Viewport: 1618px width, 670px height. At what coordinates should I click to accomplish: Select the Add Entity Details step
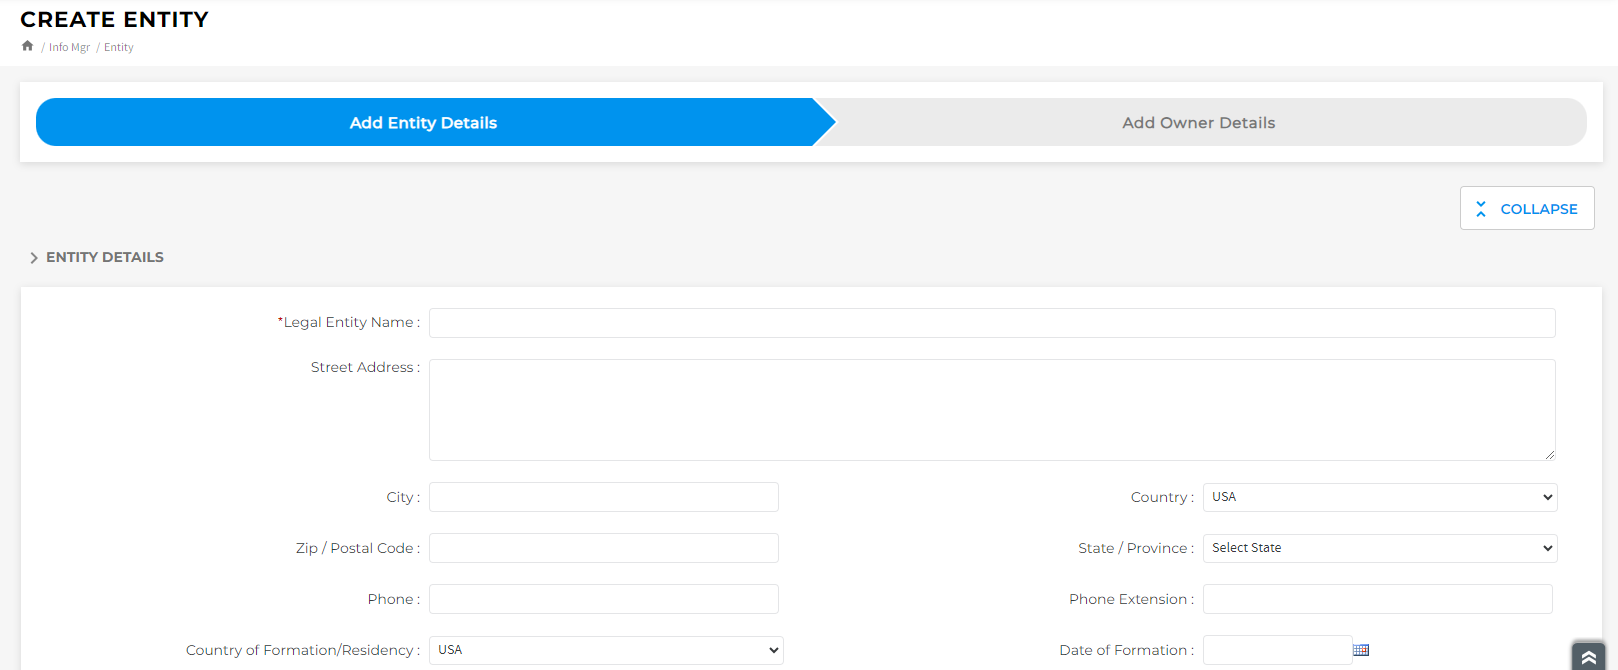click(x=423, y=123)
